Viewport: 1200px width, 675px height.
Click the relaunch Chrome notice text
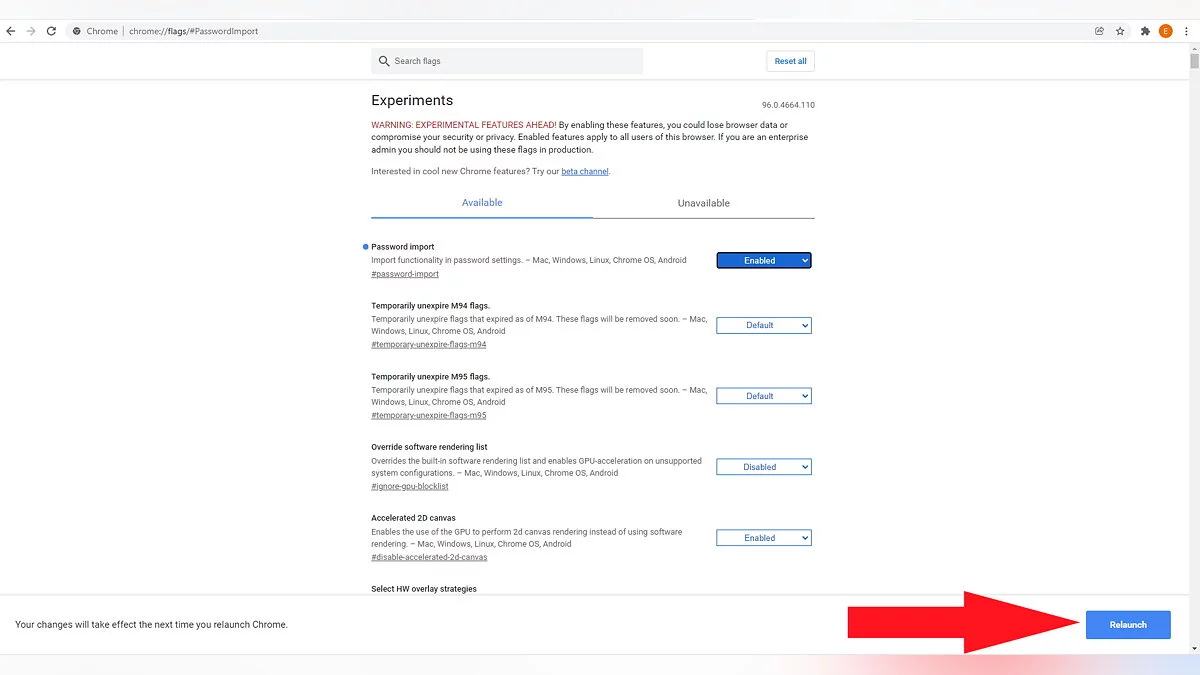pos(151,624)
